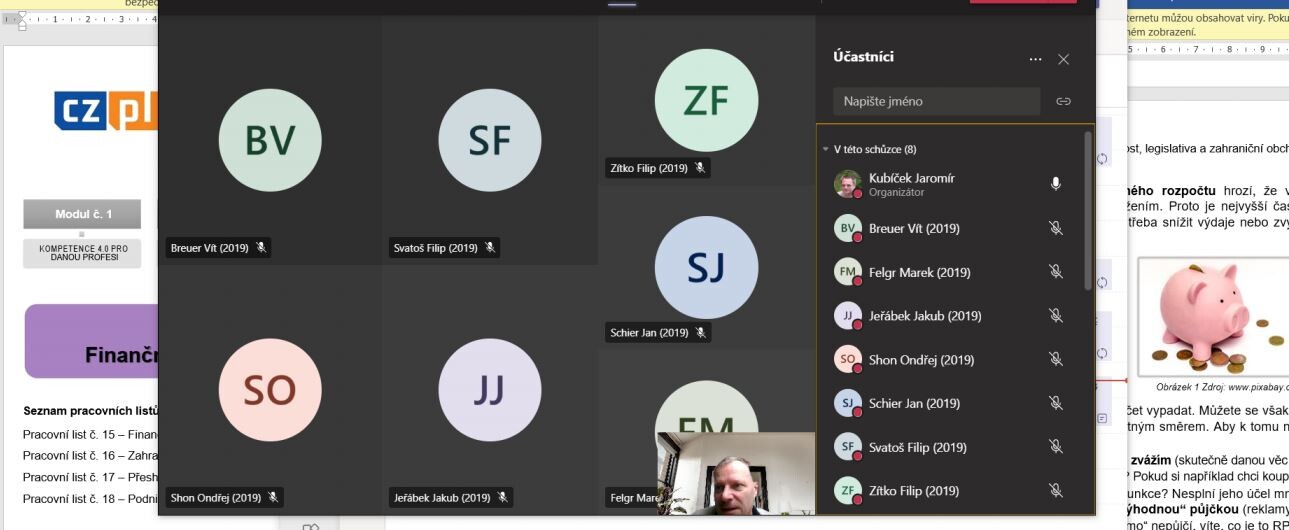Click the Modul č. 1 button in the document

click(x=83, y=214)
